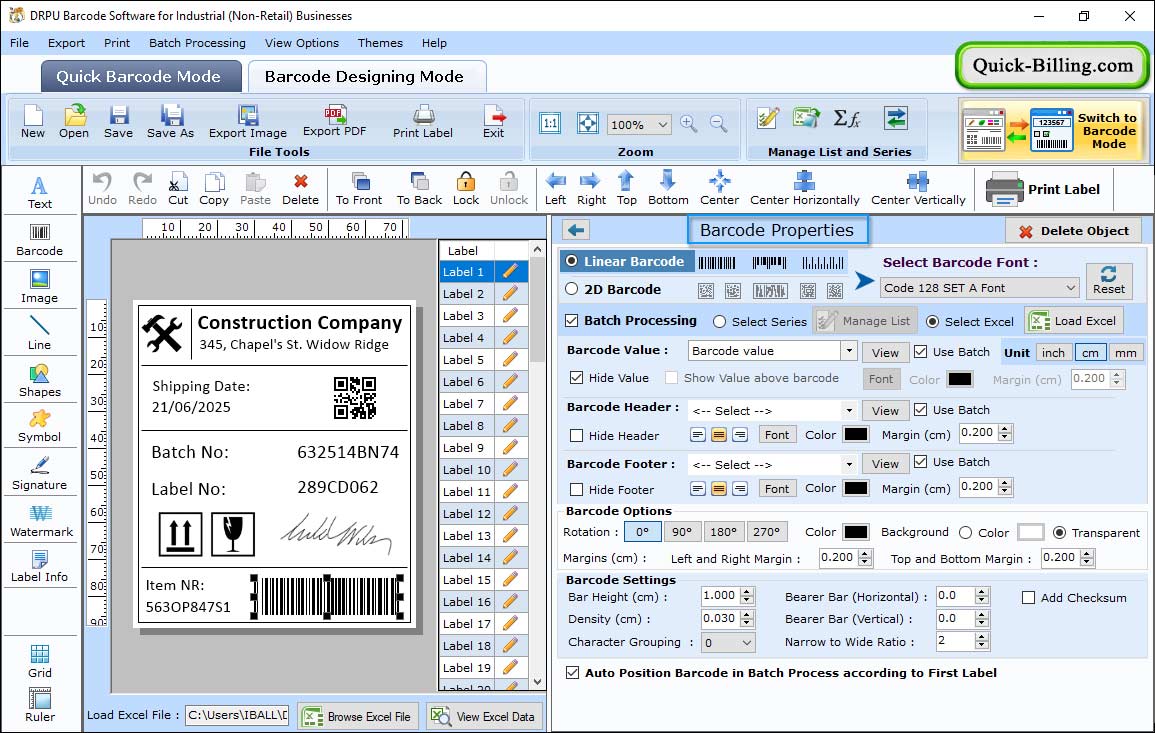Choose the Select Series radio button
This screenshot has height=733, width=1155.
click(720, 322)
